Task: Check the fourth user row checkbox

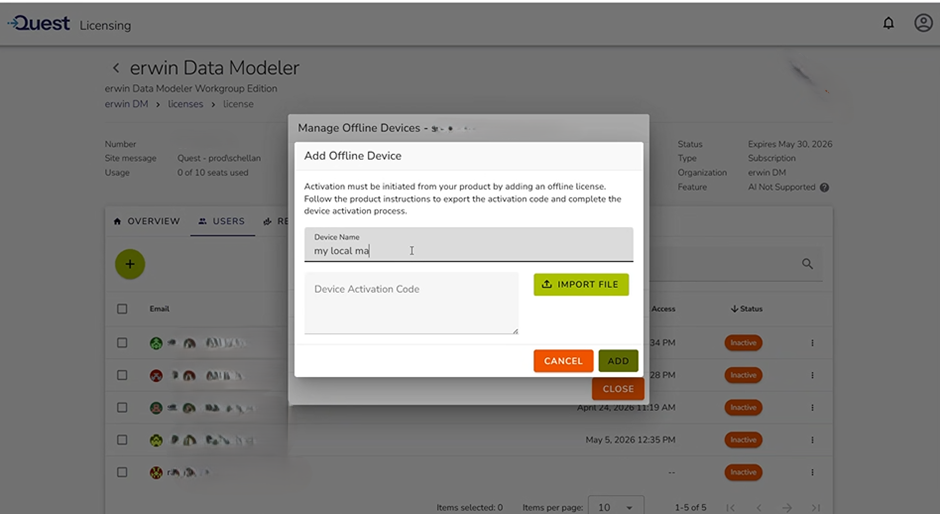Action: point(122,440)
